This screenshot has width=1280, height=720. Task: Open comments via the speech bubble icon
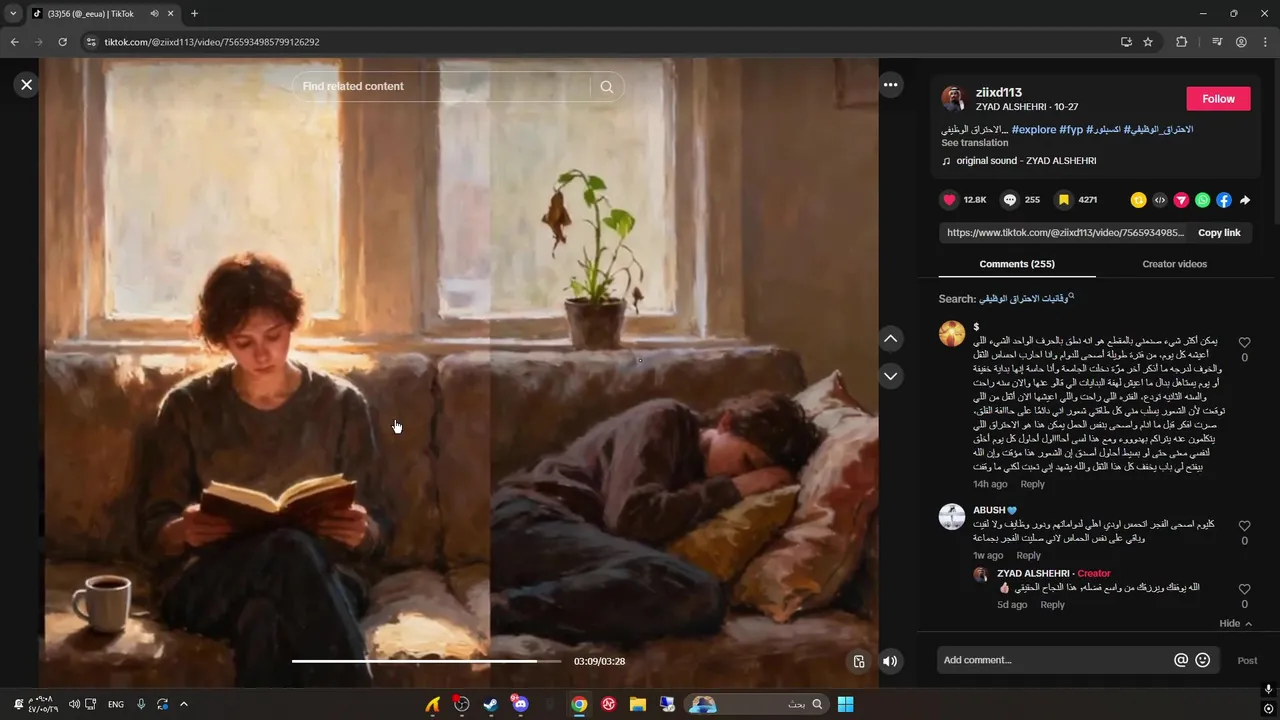(x=1010, y=200)
